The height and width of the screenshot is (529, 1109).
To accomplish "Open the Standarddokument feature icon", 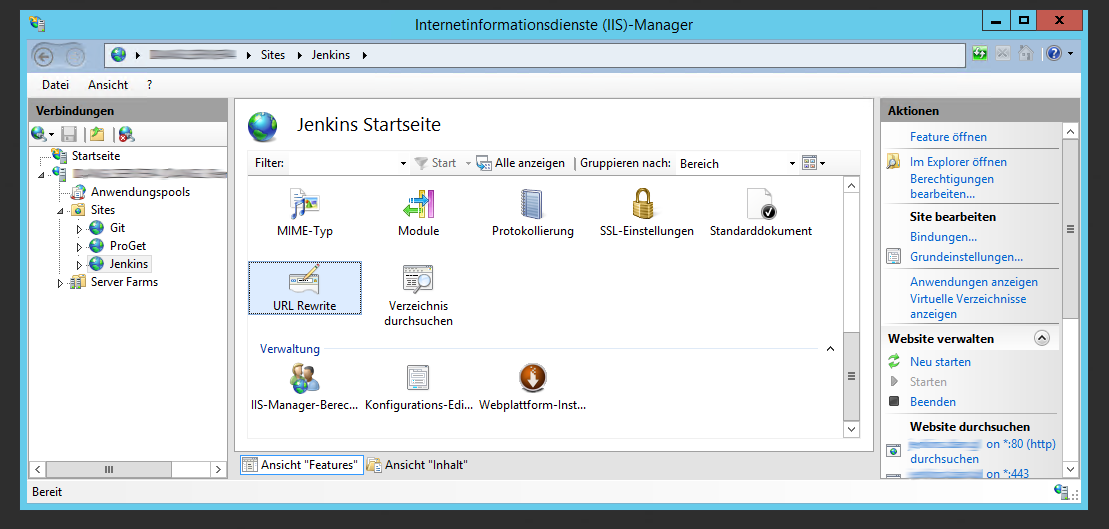I will (x=761, y=204).
